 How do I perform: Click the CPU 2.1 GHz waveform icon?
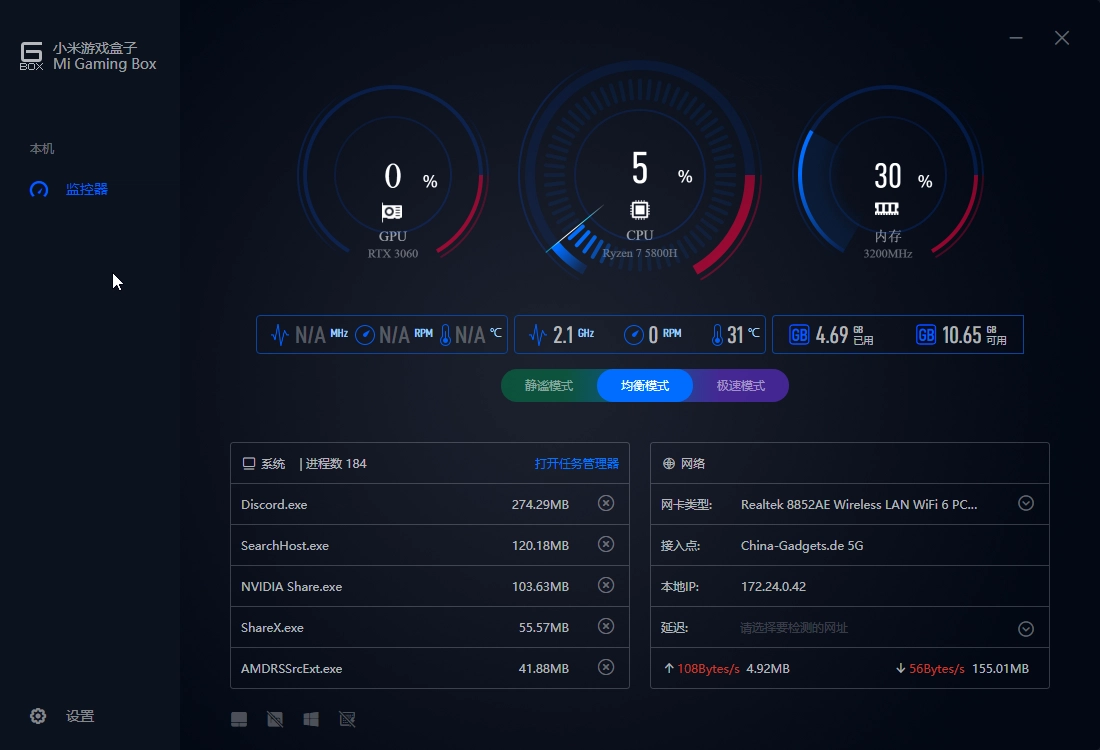pyautogui.click(x=538, y=335)
